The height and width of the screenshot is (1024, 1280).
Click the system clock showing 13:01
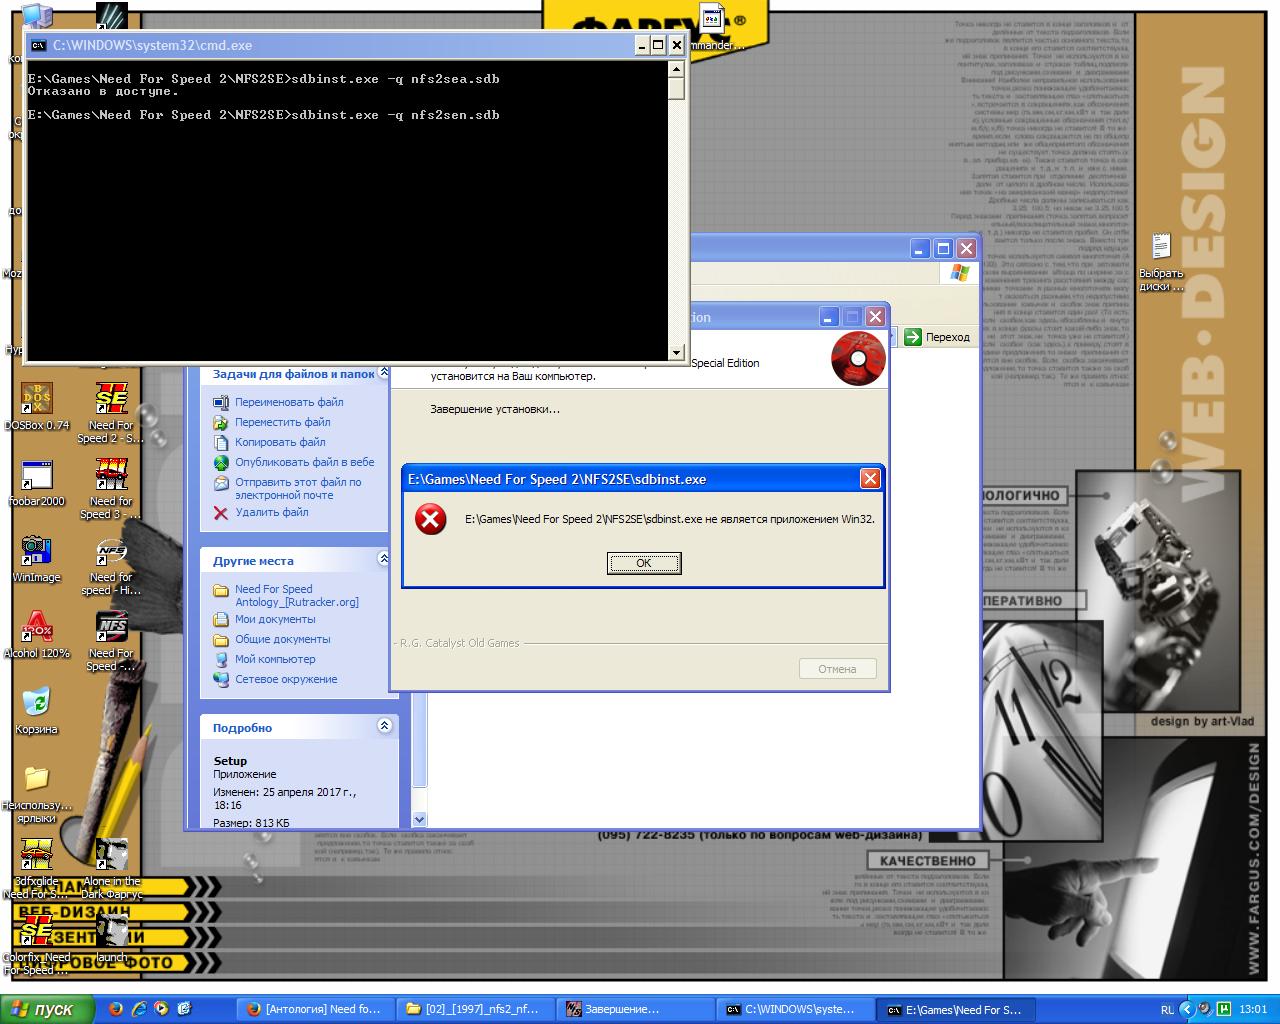pyautogui.click(x=1253, y=1010)
